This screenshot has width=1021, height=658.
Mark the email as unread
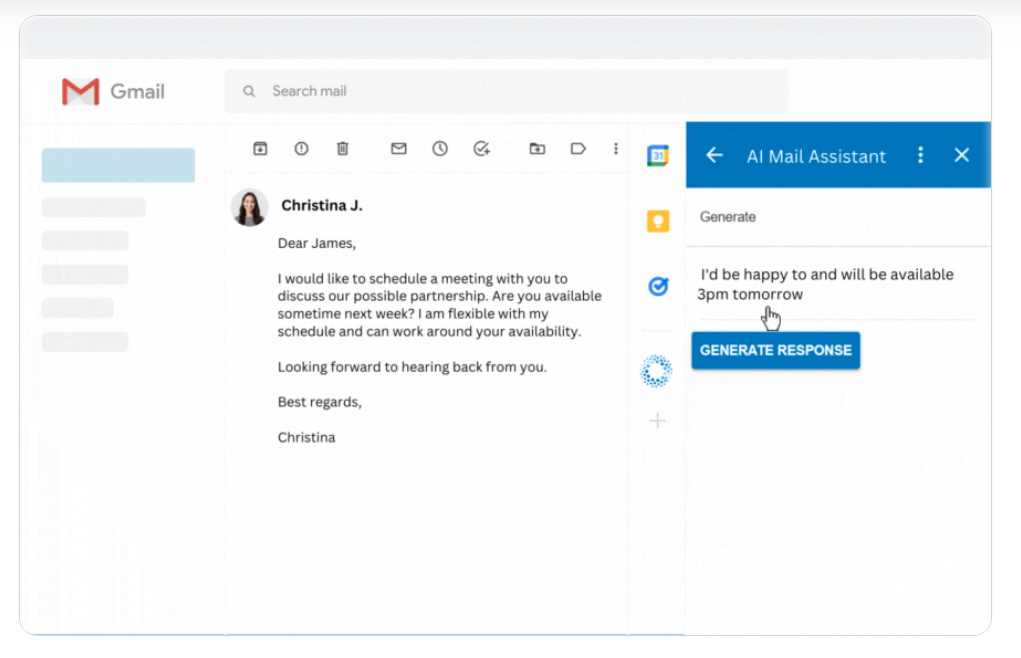click(398, 148)
